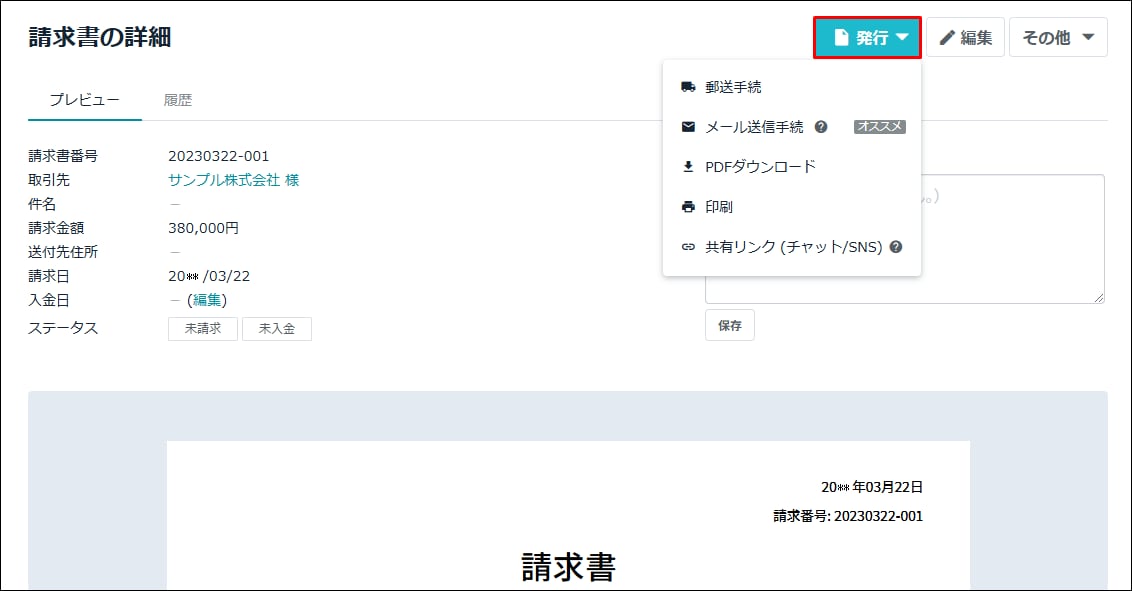1132x591 pixels.
Task: Toggle the 未請求 status button
Action: 203,329
